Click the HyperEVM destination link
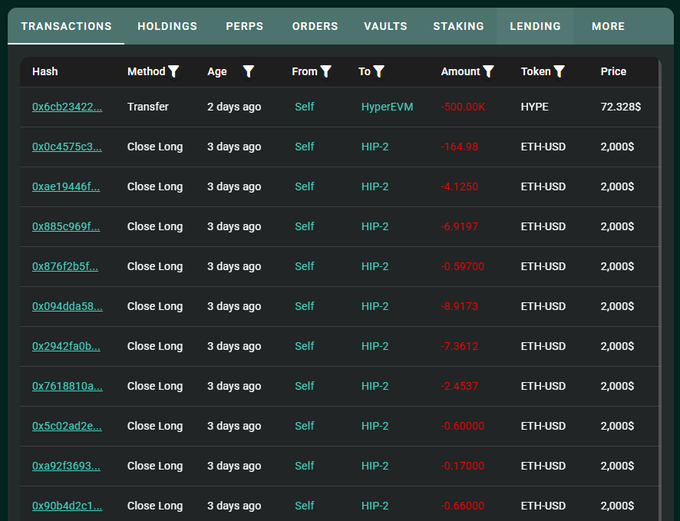 387,107
